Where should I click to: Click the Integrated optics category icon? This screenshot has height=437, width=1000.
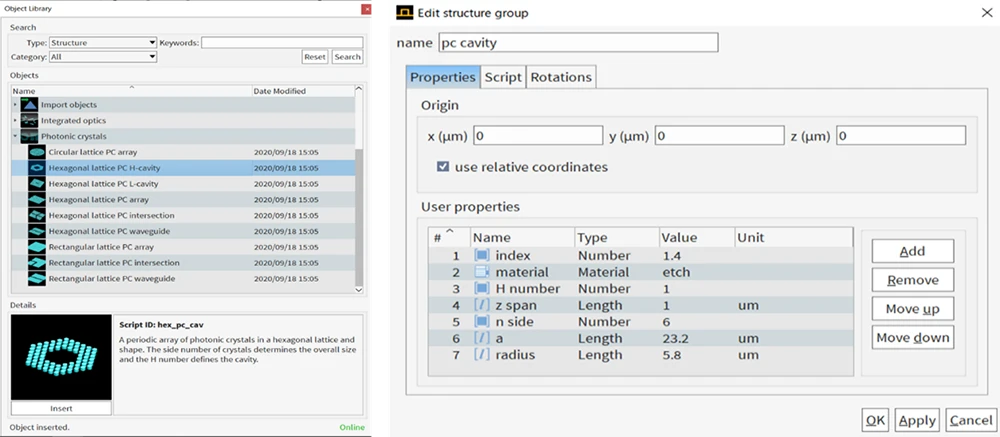(x=29, y=121)
